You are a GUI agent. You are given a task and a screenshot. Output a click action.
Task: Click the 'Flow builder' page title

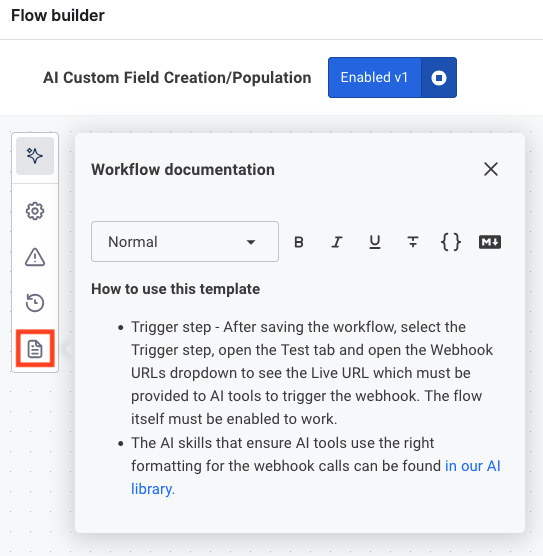pos(58,15)
